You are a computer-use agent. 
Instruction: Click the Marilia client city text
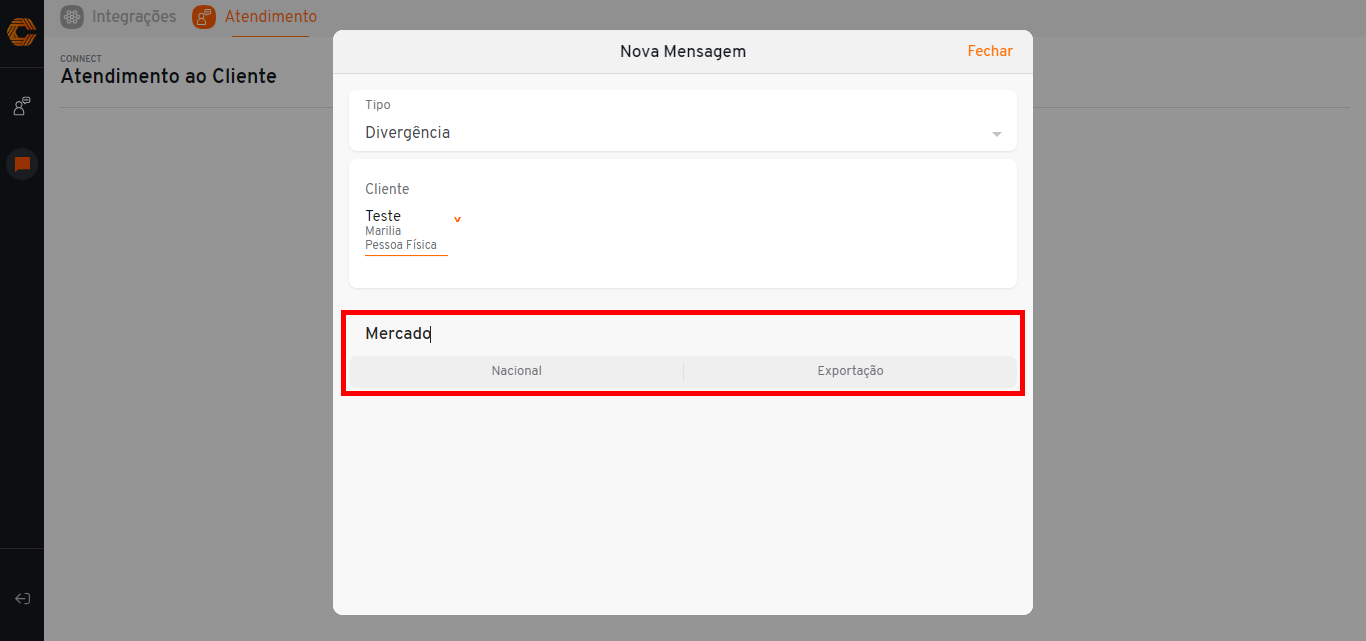(383, 231)
